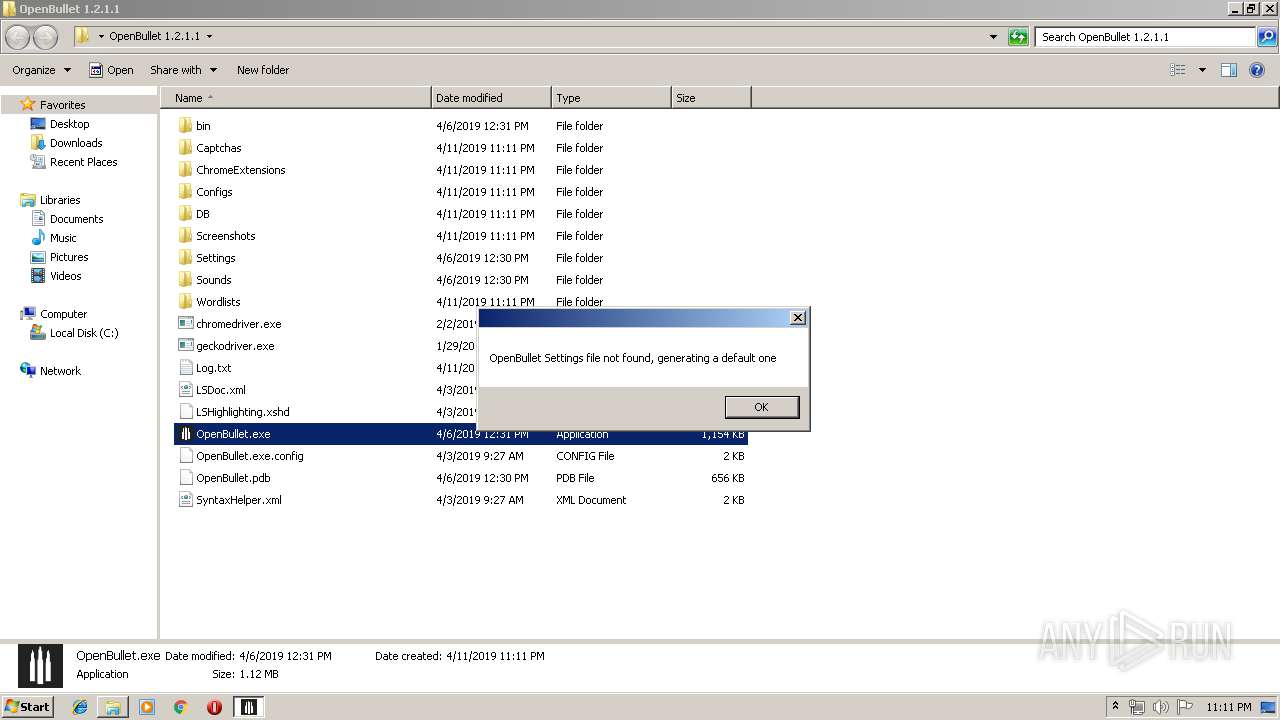The height and width of the screenshot is (720, 1280).
Task: Select Network in the navigation pane
Action: (x=60, y=371)
